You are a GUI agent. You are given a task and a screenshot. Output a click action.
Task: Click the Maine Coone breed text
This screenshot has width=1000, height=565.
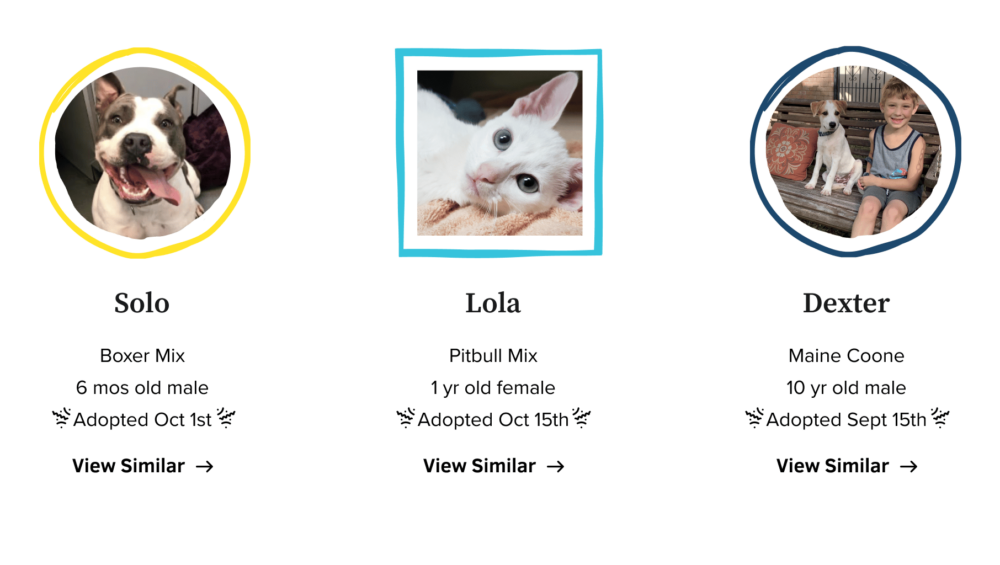tap(846, 356)
